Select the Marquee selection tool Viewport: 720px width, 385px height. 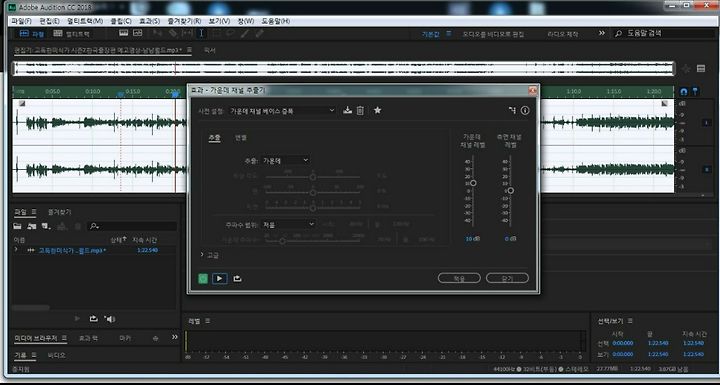point(216,33)
